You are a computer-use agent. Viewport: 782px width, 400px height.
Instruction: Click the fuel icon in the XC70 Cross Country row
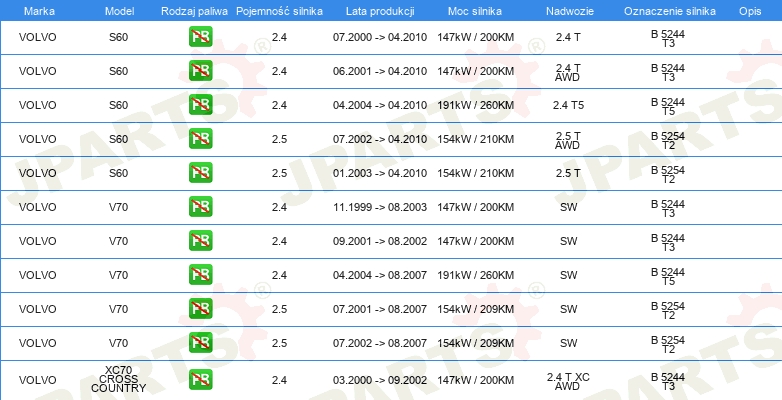point(200,380)
